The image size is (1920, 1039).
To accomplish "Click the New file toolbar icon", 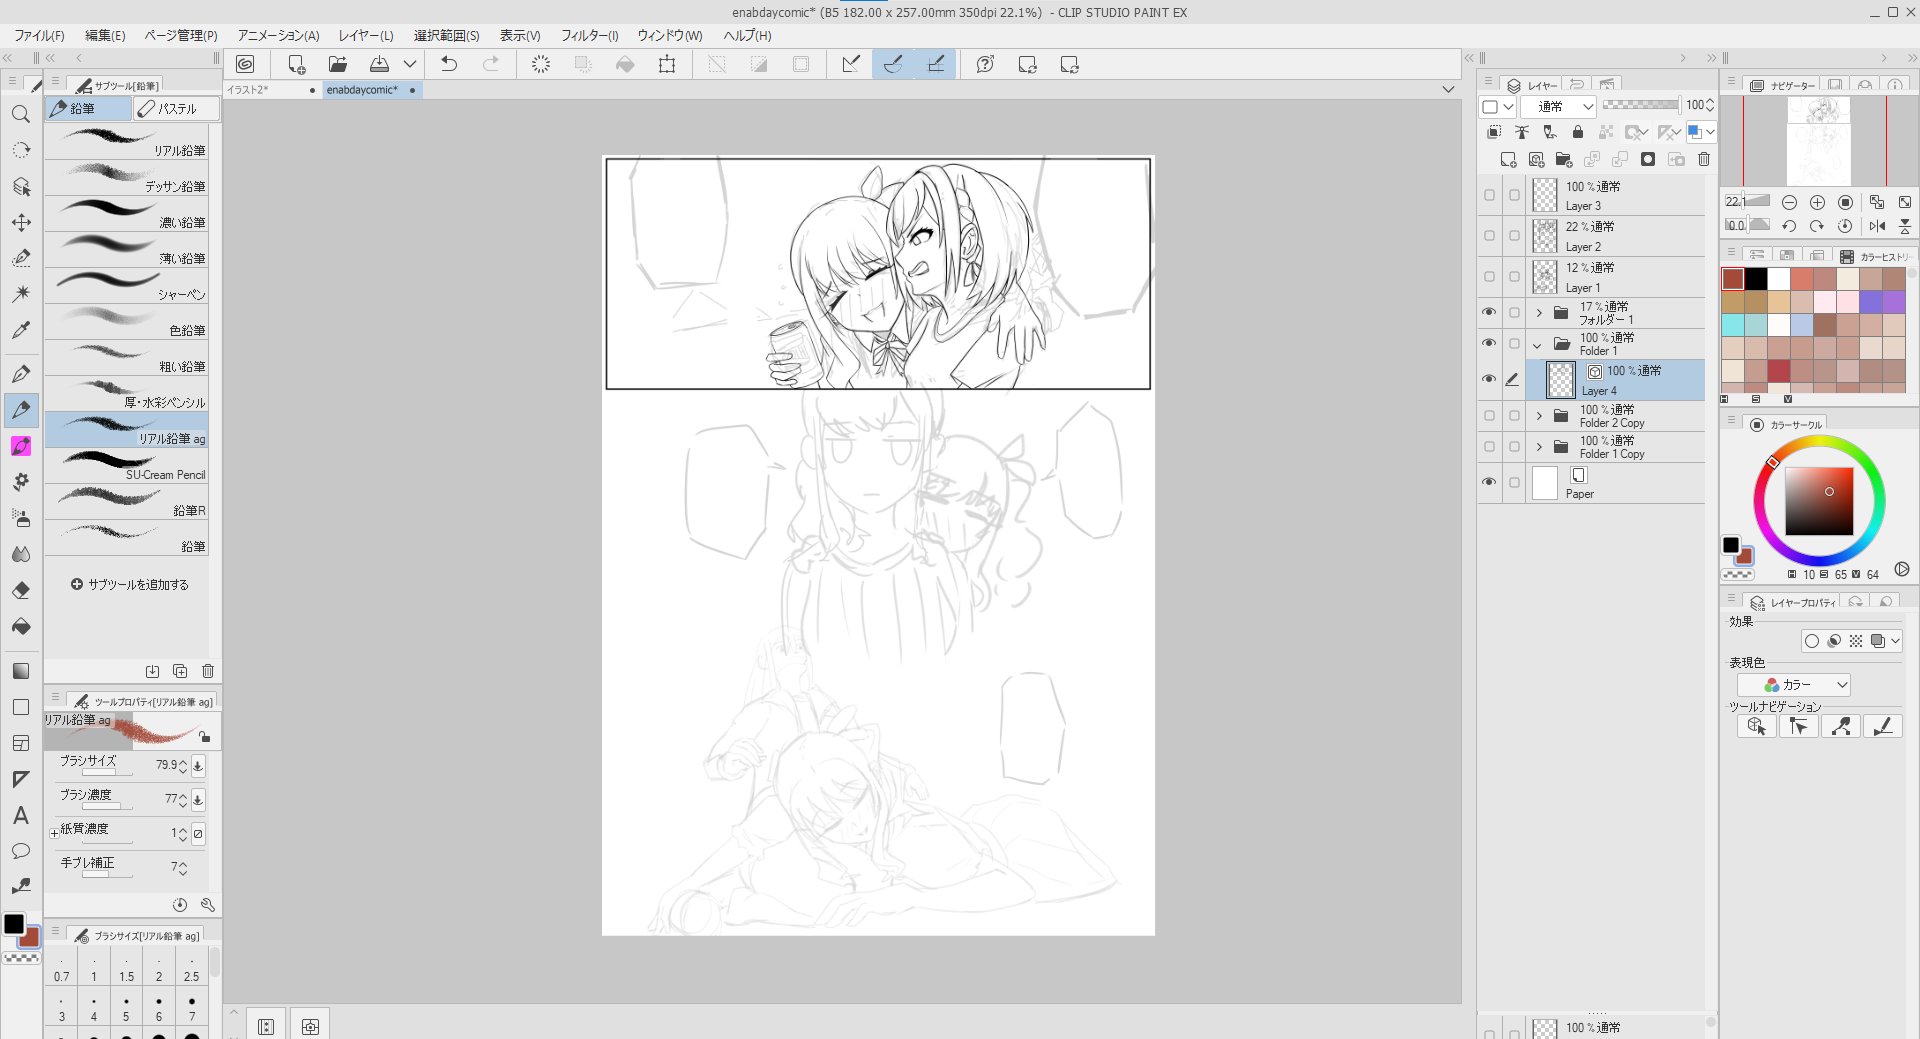I will 296,64.
